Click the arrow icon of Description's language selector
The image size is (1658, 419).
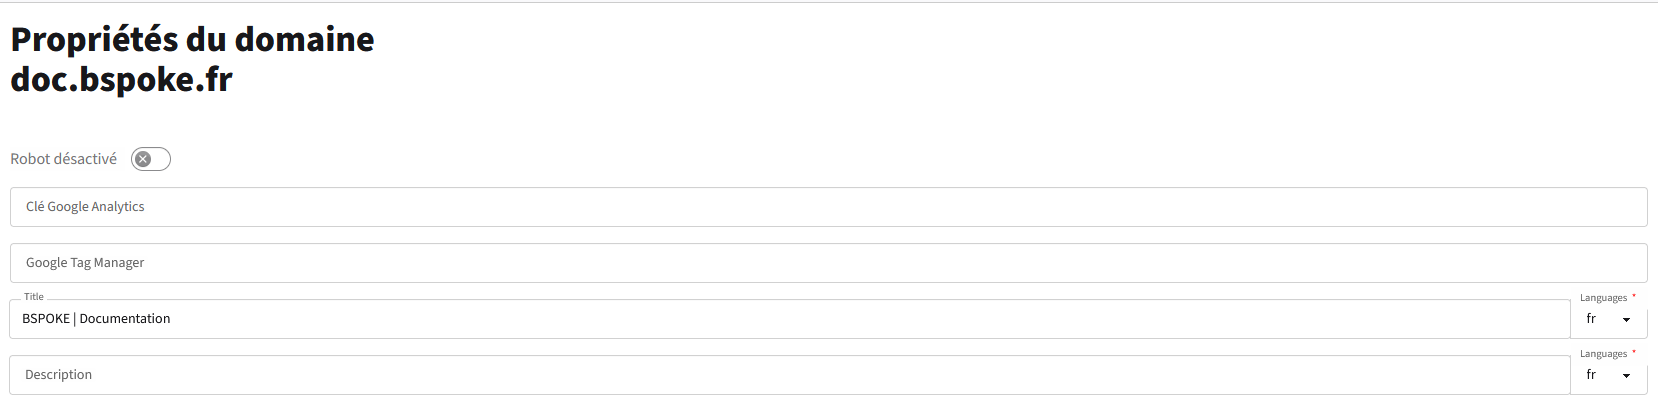pyautogui.click(x=1627, y=376)
